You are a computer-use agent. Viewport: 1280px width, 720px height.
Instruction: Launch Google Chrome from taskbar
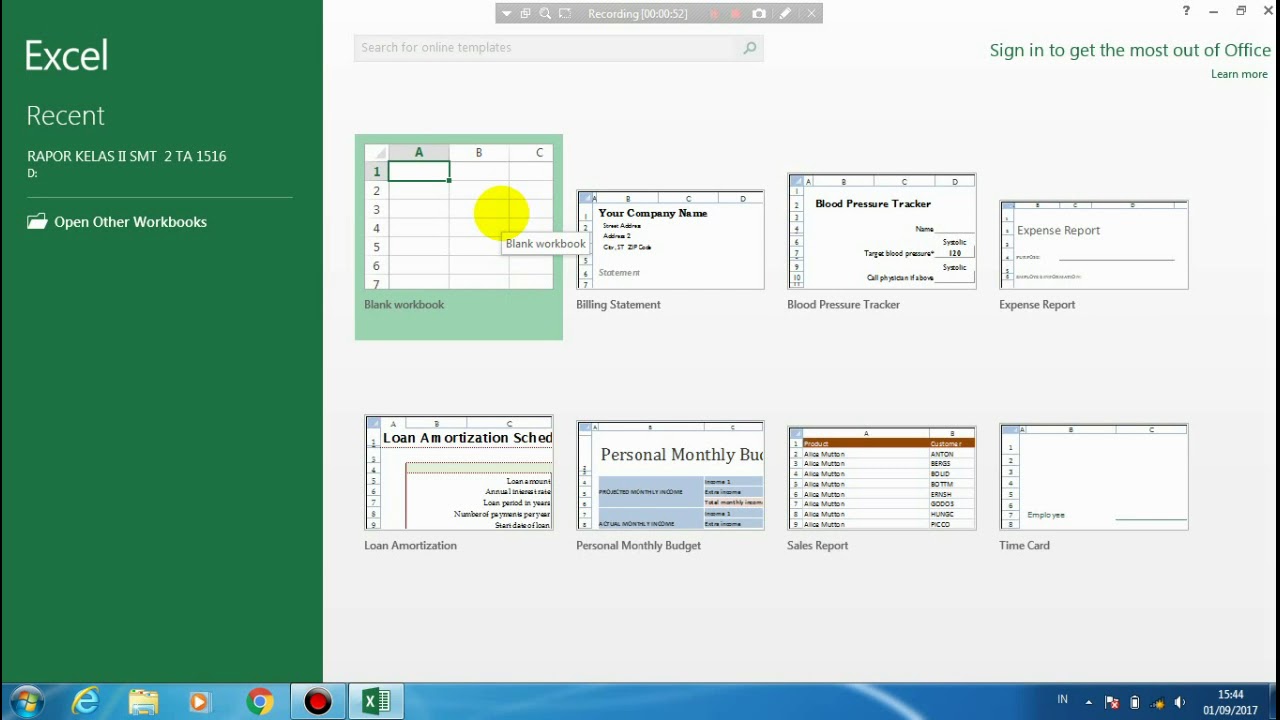(x=260, y=702)
